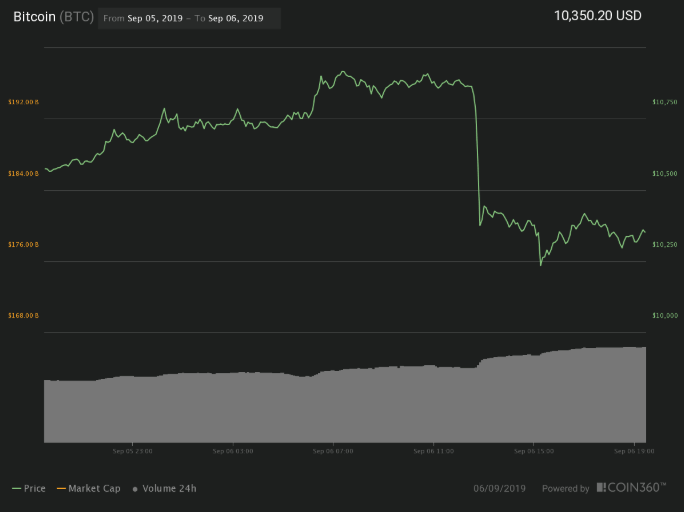
Task: Click the $10,250 price axis label
Action: (665, 245)
